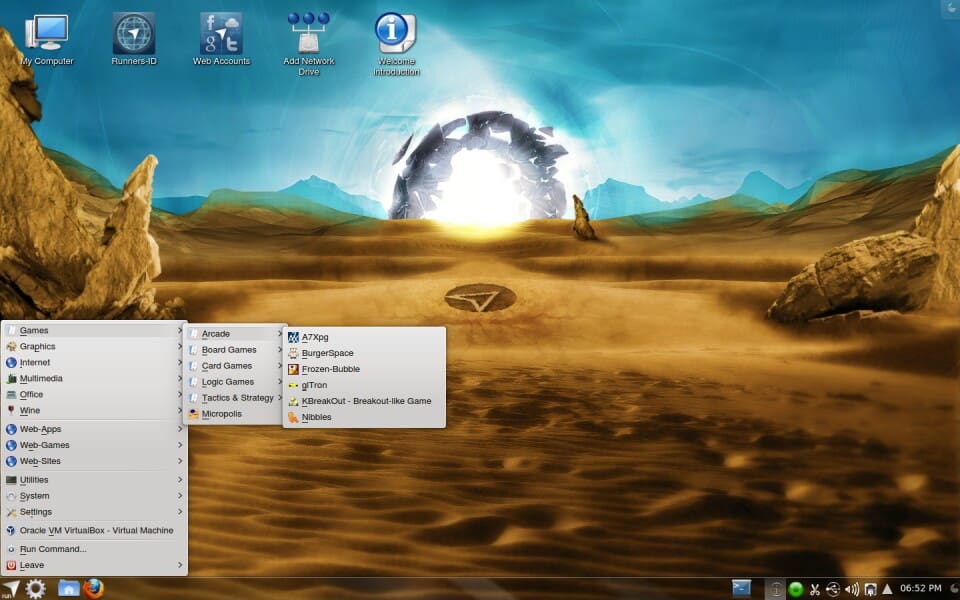Show hidden tray icons with the up arrow
The width and height of the screenshot is (960, 600).
(887, 589)
